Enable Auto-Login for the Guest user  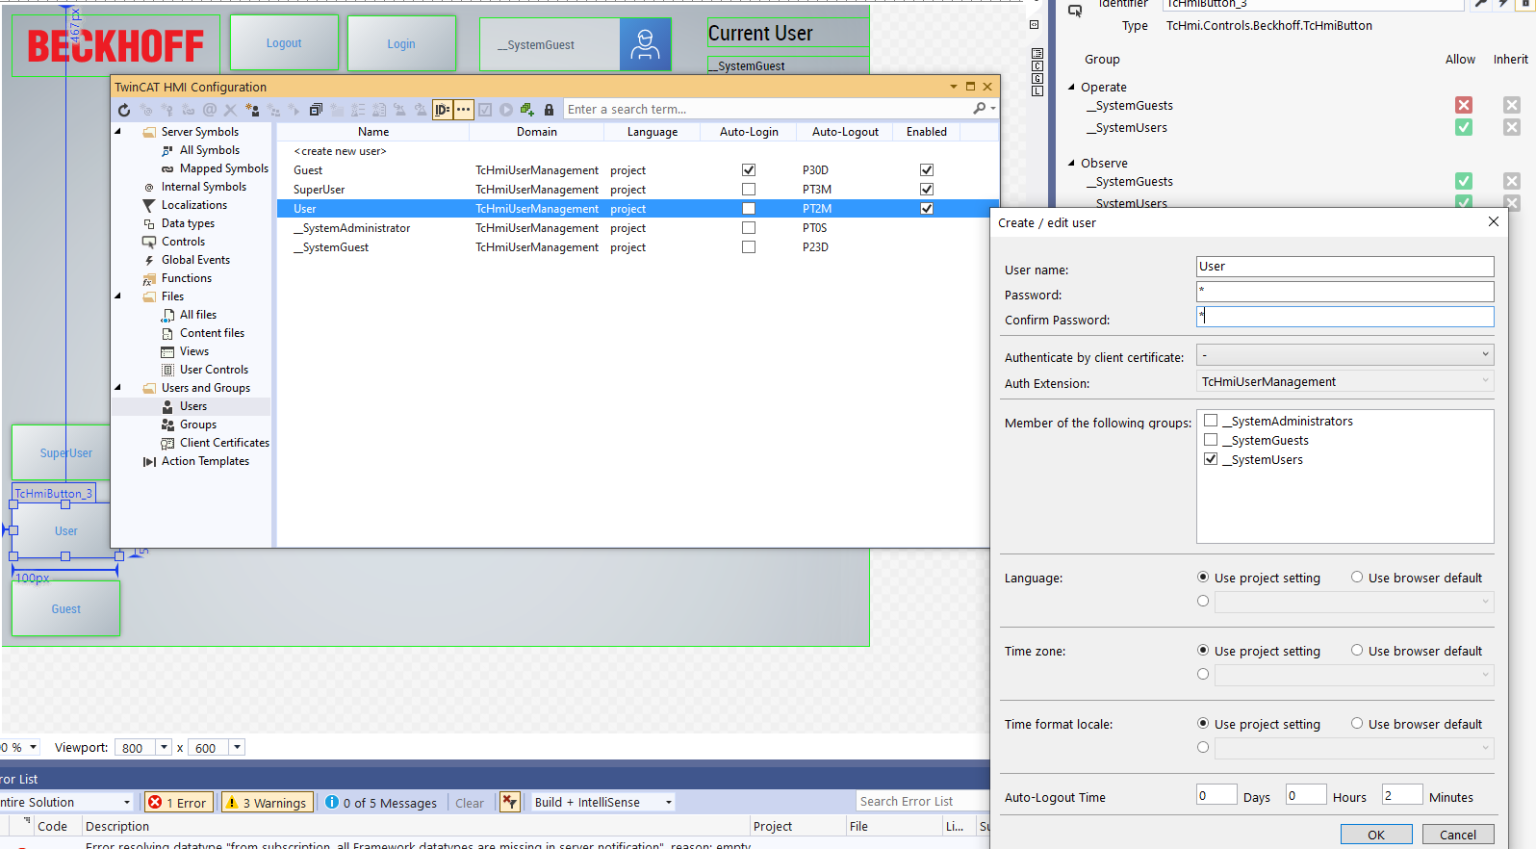pyautogui.click(x=748, y=169)
